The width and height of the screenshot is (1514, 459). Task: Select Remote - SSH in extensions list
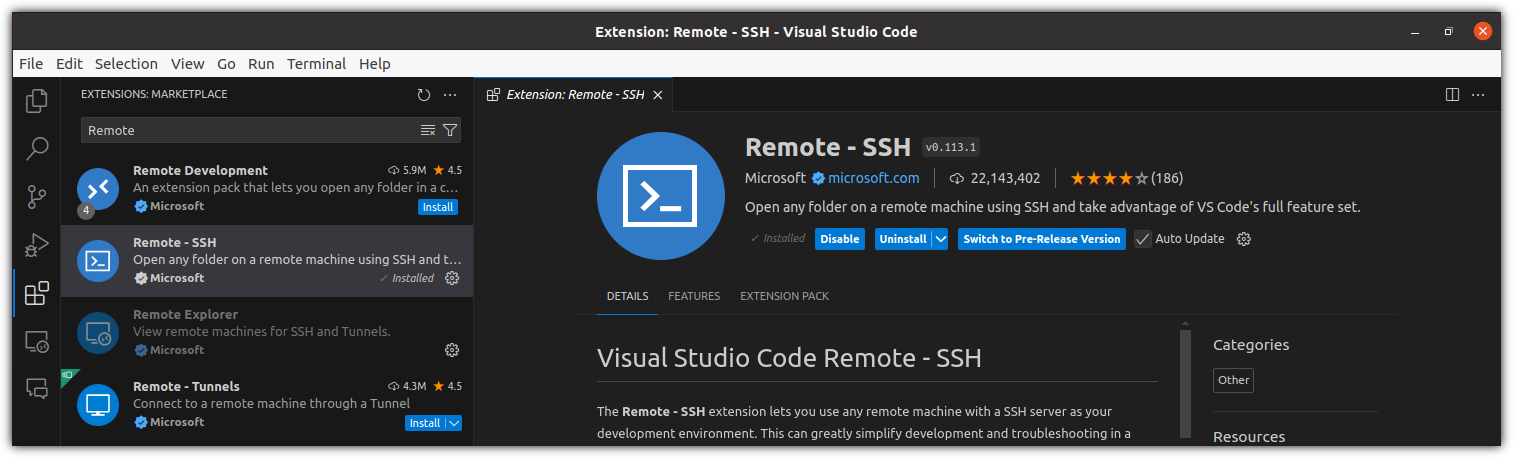tap(267, 261)
